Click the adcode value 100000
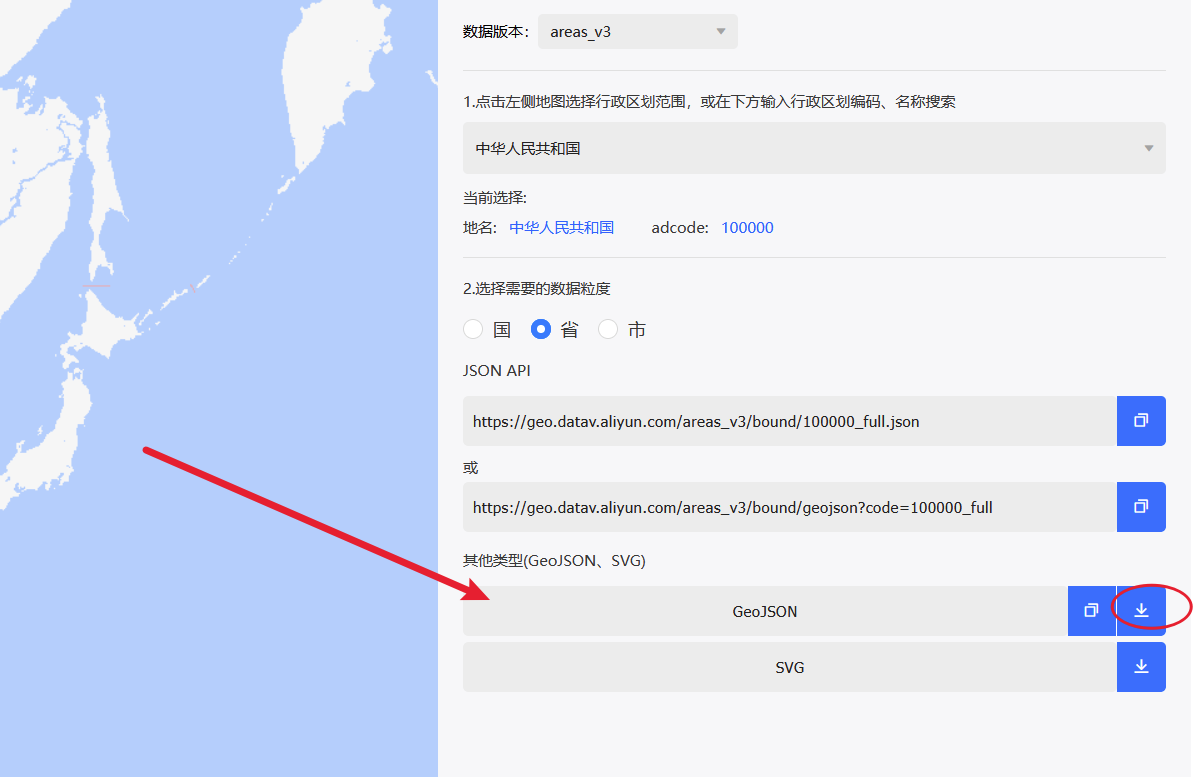The image size is (1203, 777). tap(747, 227)
